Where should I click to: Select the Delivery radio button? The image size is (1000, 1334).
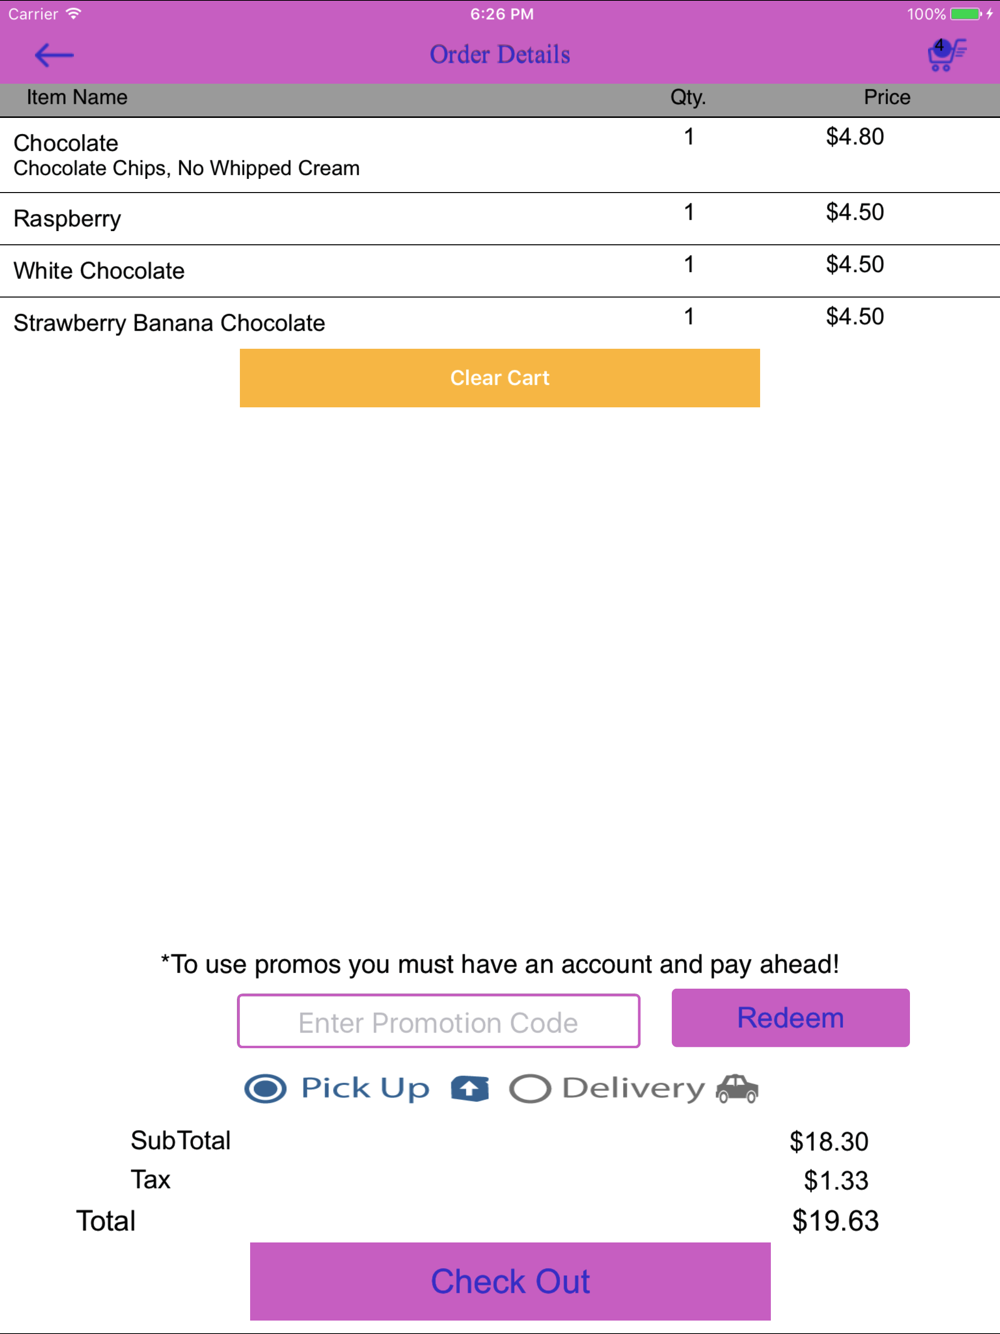coord(530,1089)
